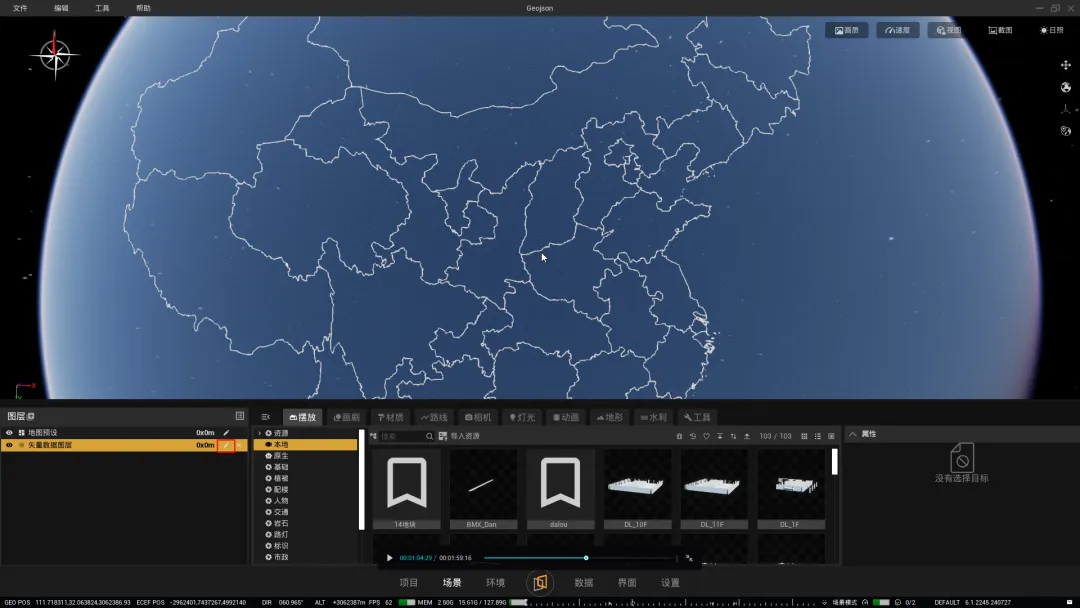This screenshot has width=1080, height=608.
Task: Click the image preview view icon
Action: pyautogui.click(x=831, y=436)
